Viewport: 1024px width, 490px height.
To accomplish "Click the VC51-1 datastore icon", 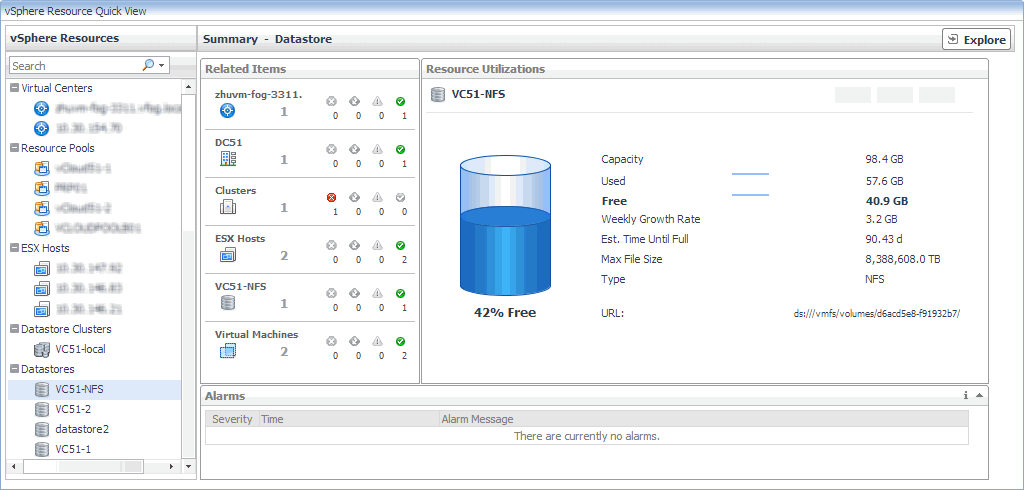I will click(x=42, y=449).
